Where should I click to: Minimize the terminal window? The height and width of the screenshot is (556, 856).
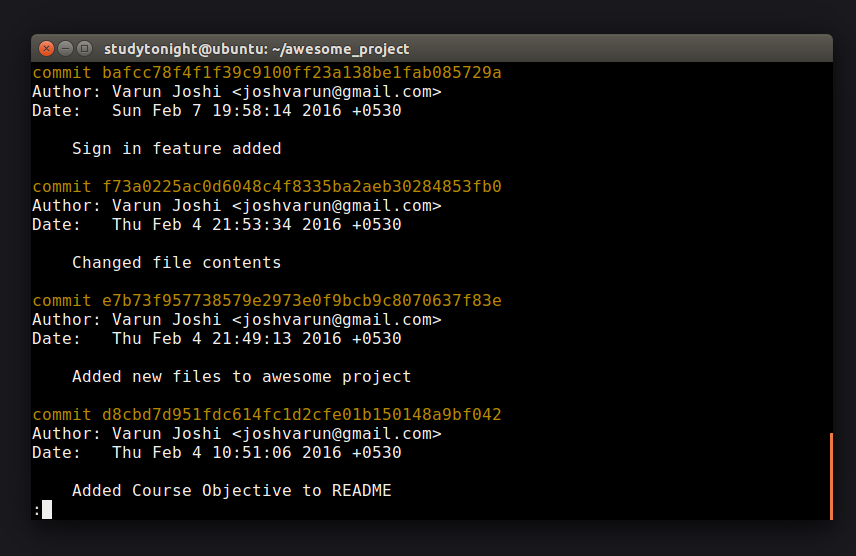(66, 49)
